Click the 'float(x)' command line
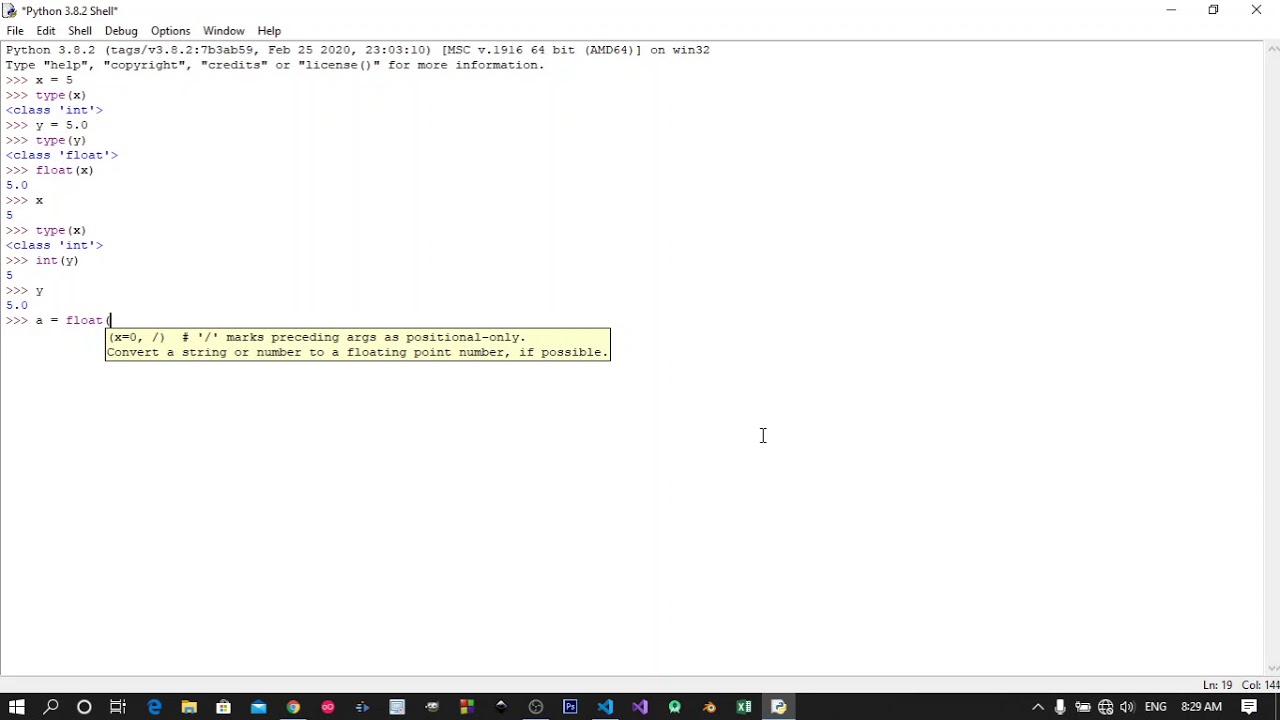The height and width of the screenshot is (720, 1280). (65, 170)
